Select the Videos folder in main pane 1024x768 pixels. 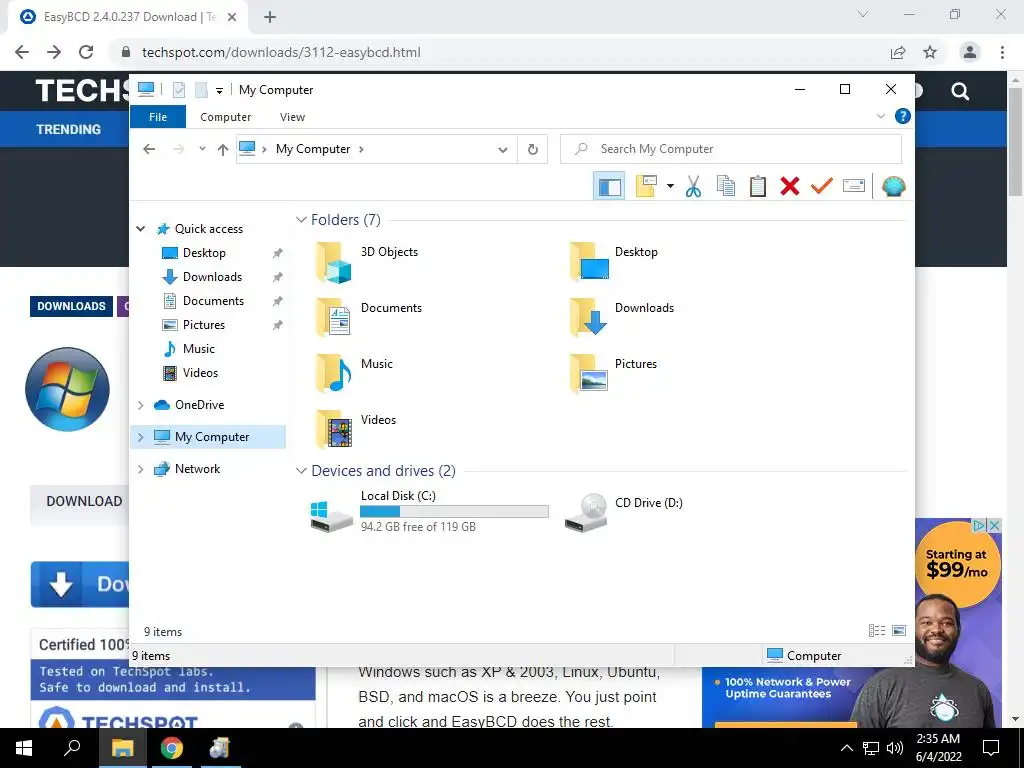tap(357, 429)
